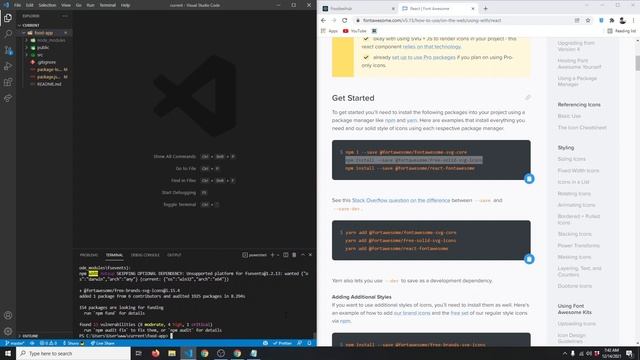Switch to the DEBUG CONSOLE panel tab

[145, 255]
